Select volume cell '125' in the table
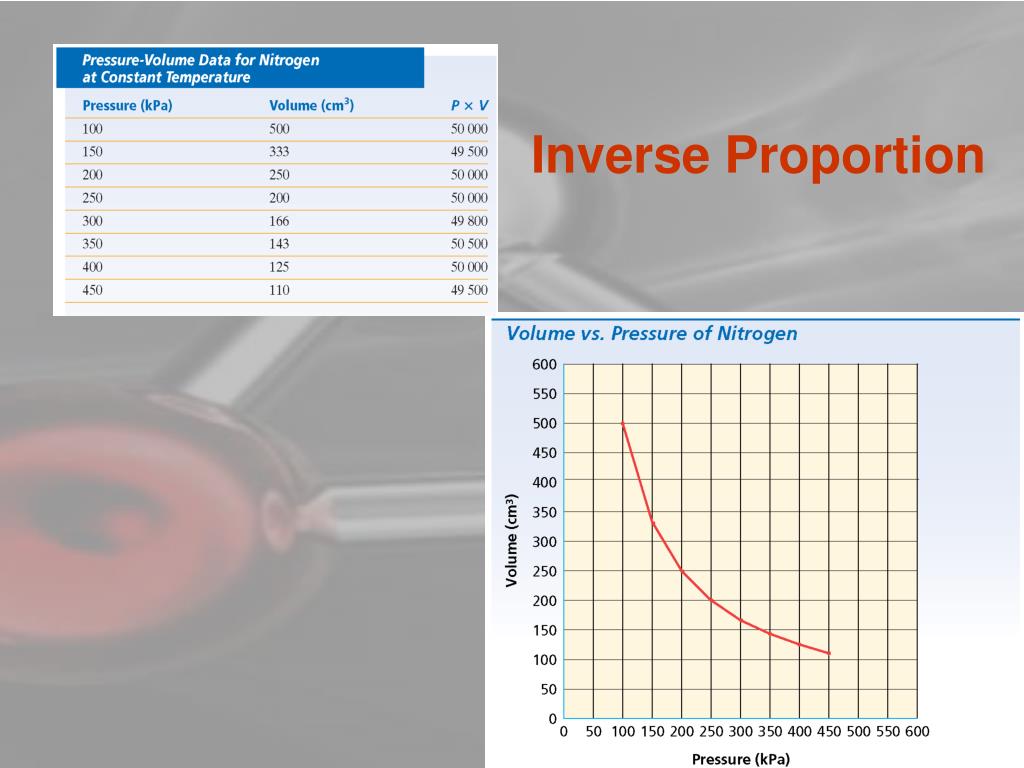1024x768 pixels. tap(279, 266)
